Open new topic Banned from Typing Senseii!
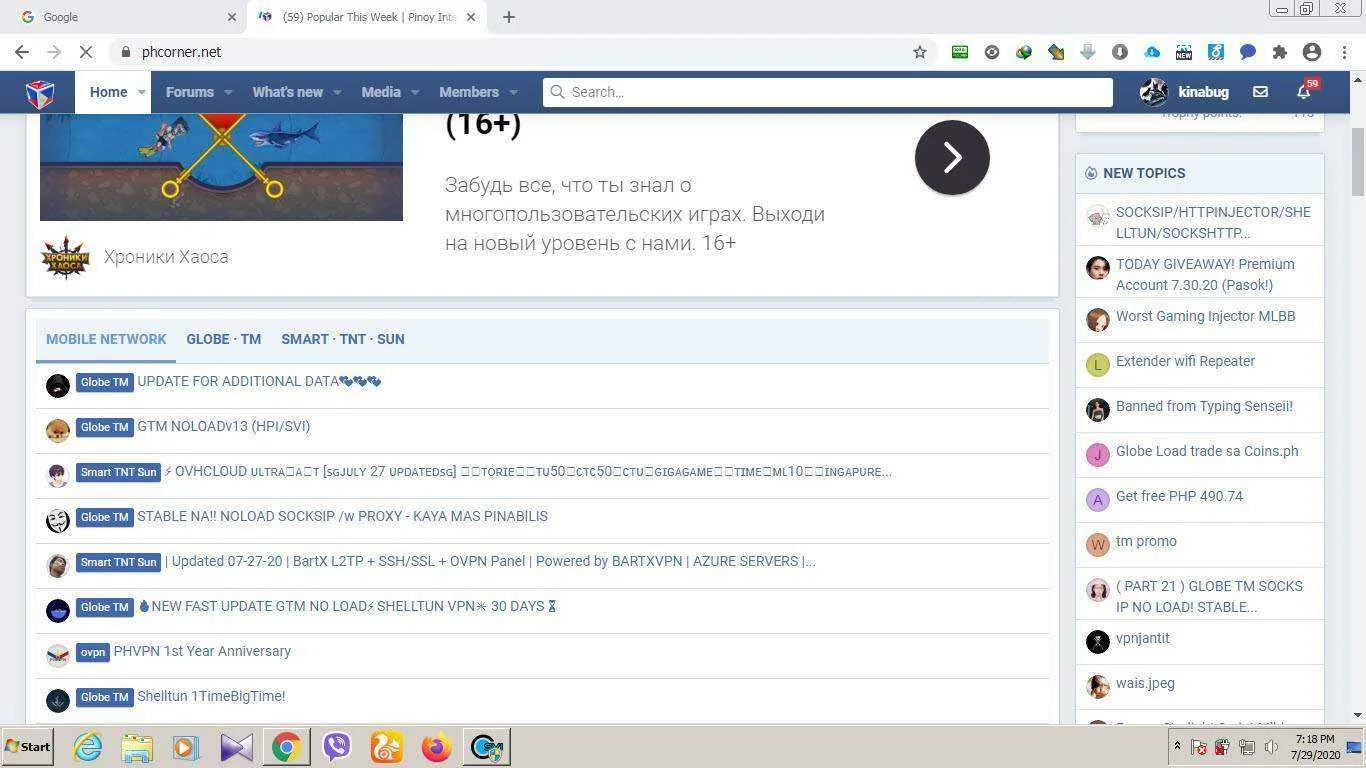Viewport: 1366px width, 768px height. [x=1204, y=406]
